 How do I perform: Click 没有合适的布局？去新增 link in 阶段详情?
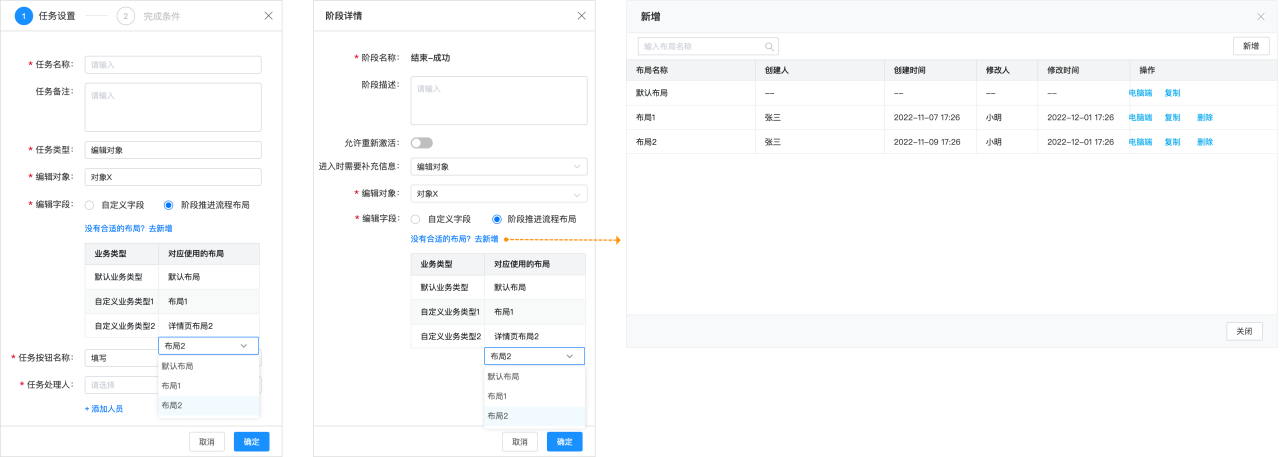(454, 239)
